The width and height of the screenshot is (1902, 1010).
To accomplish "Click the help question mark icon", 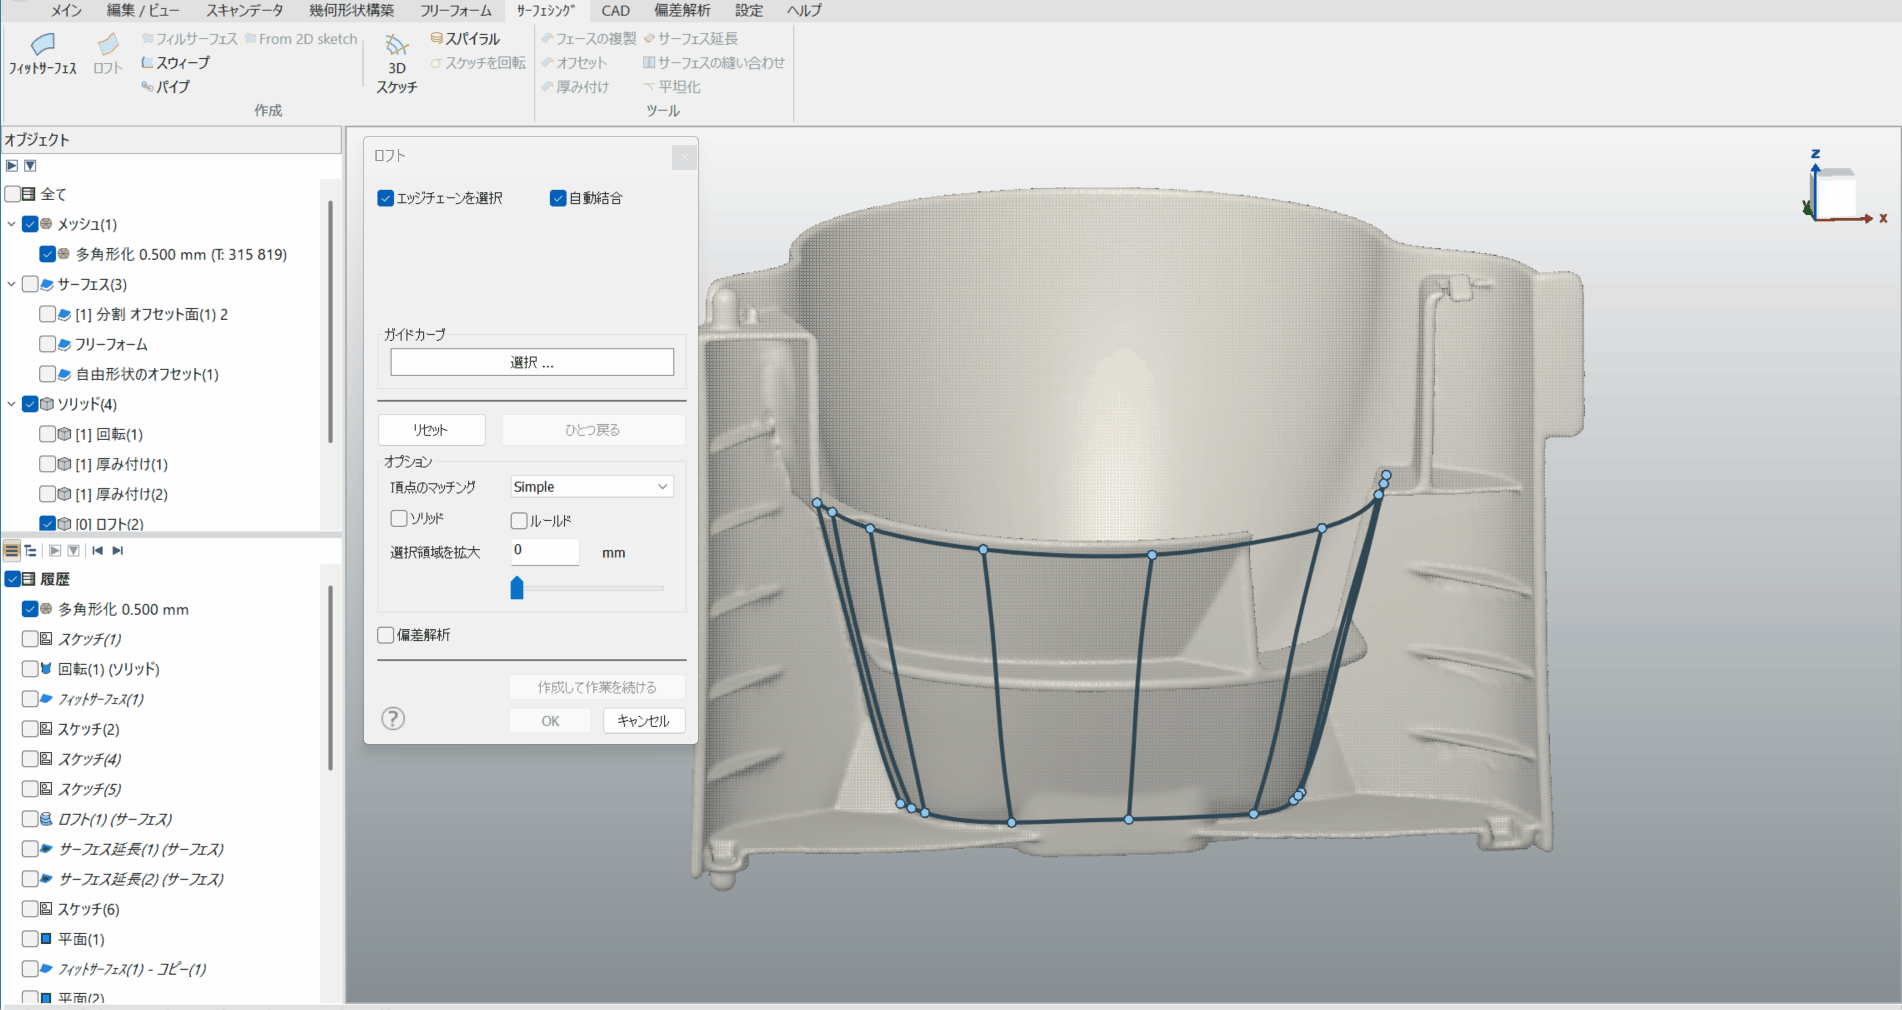I will click(x=393, y=719).
